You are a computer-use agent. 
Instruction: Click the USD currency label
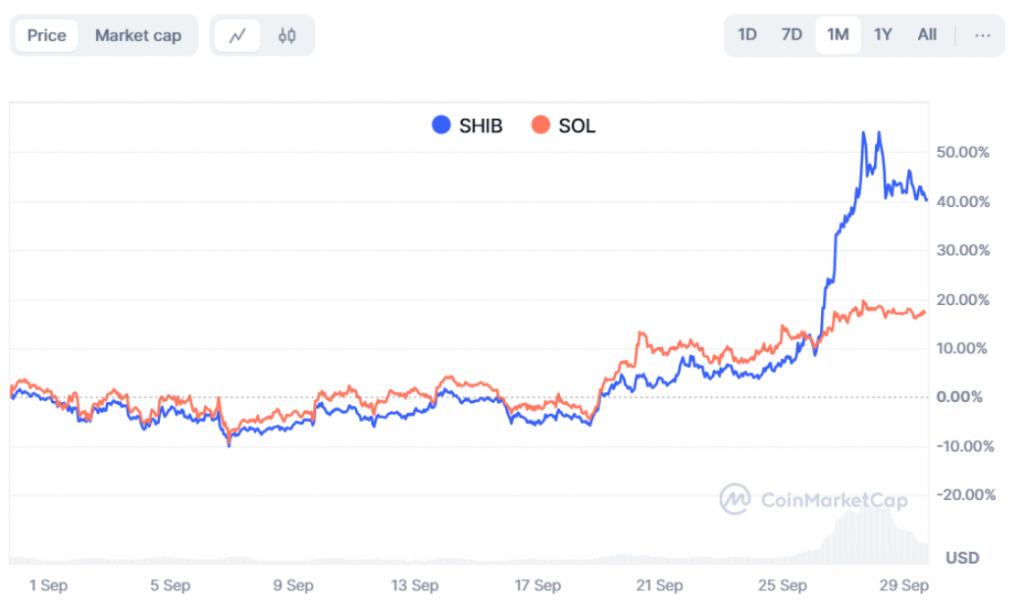tap(963, 558)
